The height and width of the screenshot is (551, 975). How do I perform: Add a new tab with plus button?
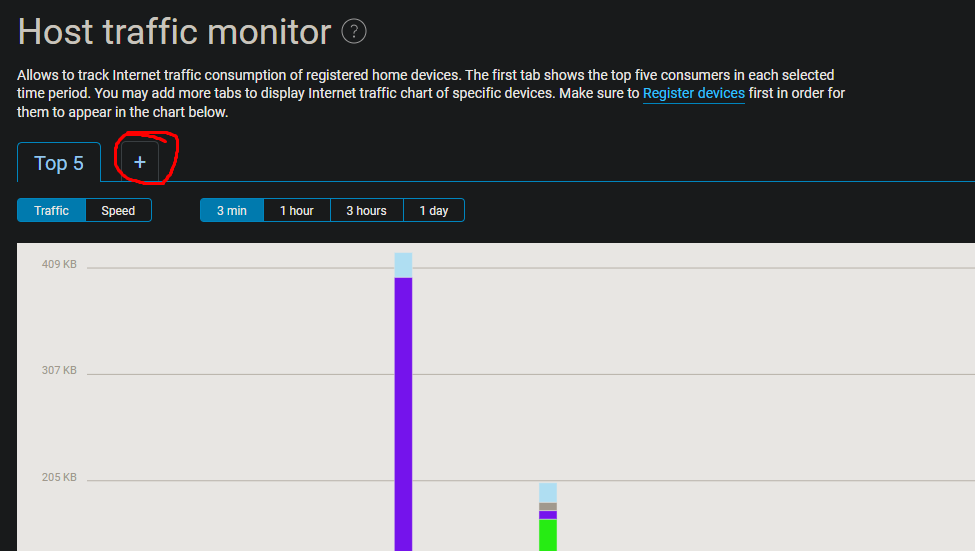(140, 162)
